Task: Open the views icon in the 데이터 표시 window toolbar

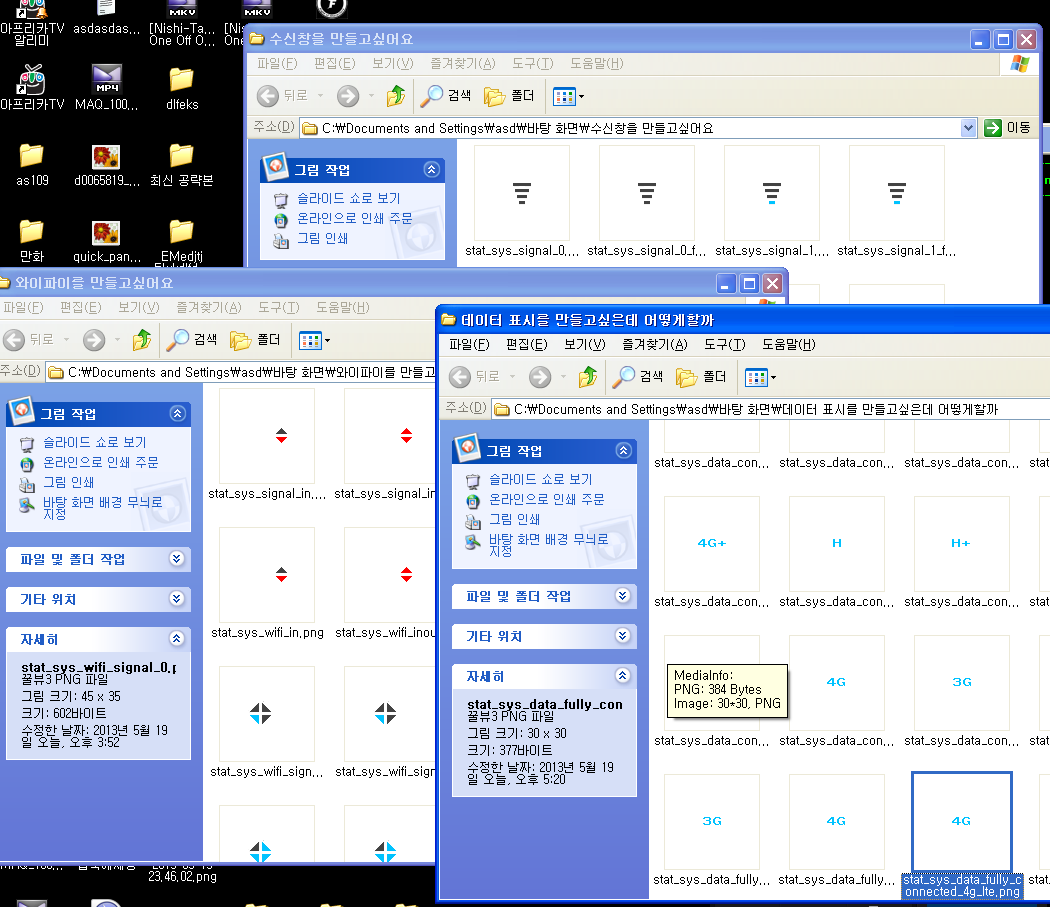Action: pos(761,377)
